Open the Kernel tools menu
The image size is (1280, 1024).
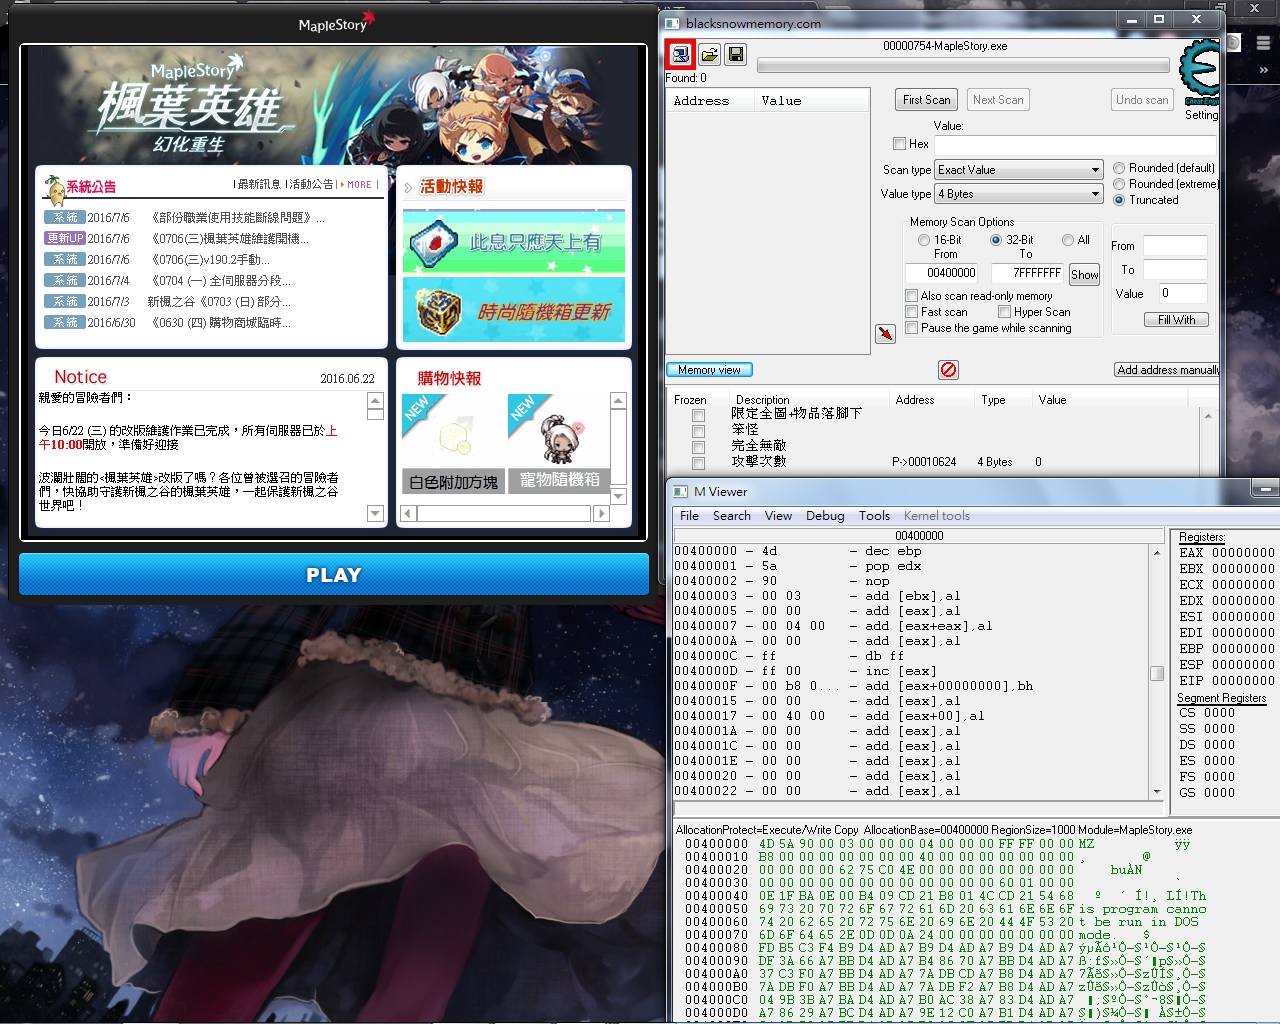[937, 516]
